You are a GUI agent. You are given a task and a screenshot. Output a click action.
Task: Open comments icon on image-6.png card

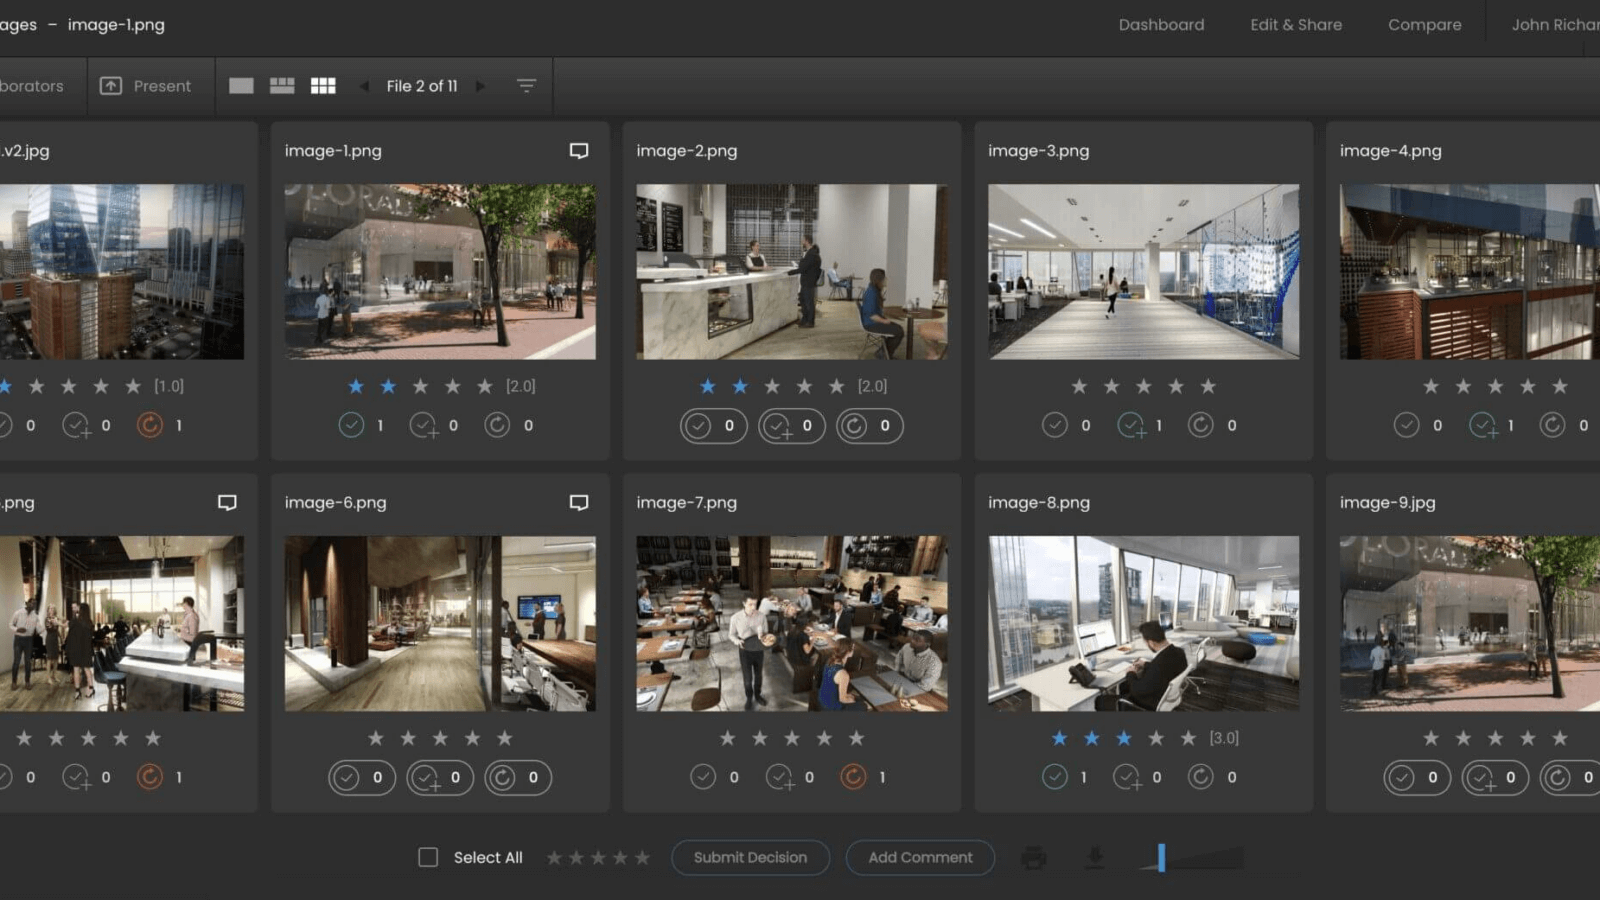coord(579,503)
